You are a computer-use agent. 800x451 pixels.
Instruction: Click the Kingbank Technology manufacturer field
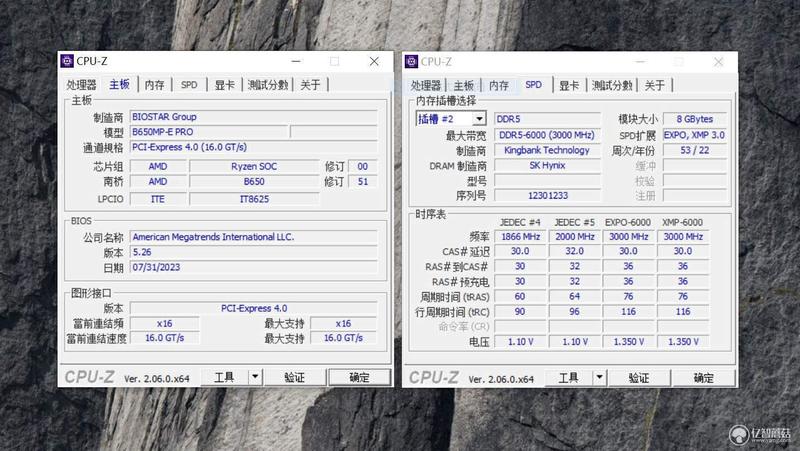pos(547,150)
